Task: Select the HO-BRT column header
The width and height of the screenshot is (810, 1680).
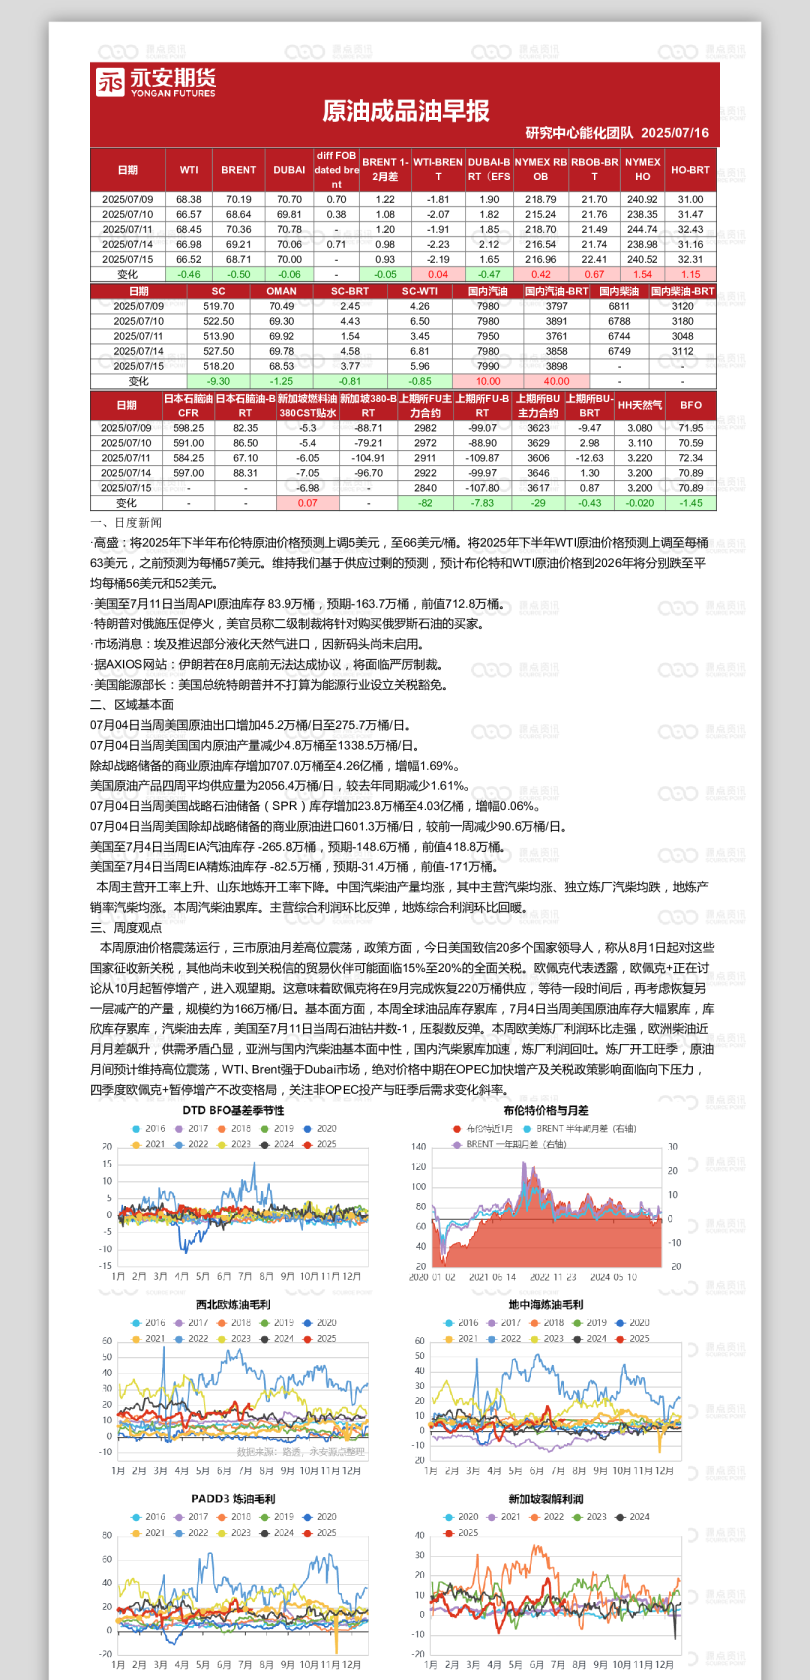Action: (x=690, y=170)
